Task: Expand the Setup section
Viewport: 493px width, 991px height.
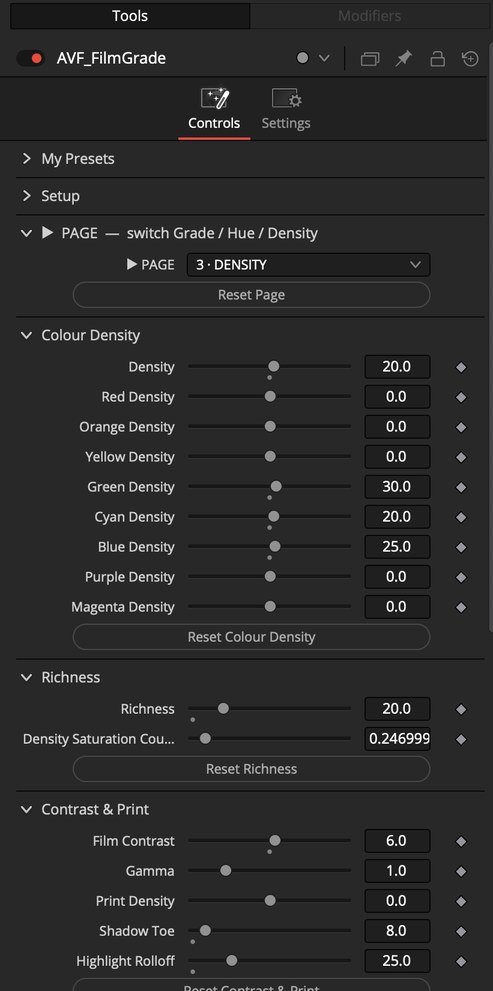Action: (27, 196)
